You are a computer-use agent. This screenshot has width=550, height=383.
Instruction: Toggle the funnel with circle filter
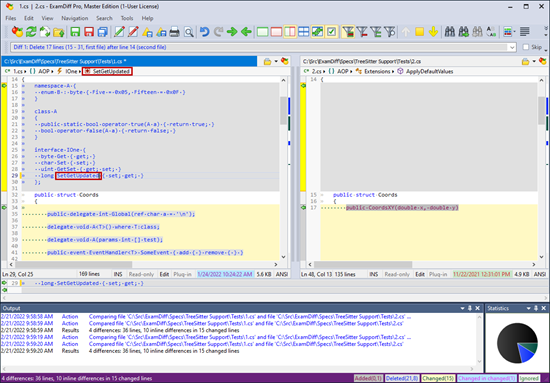[389, 32]
